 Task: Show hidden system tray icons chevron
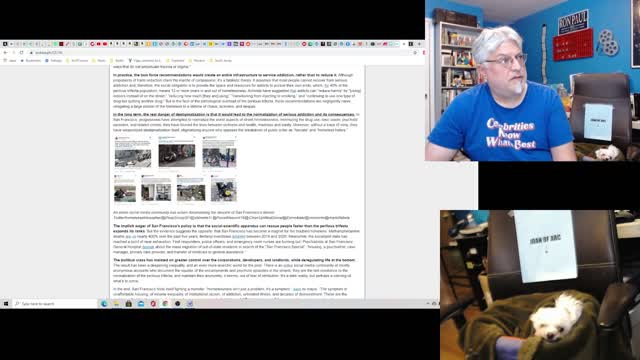point(428,304)
